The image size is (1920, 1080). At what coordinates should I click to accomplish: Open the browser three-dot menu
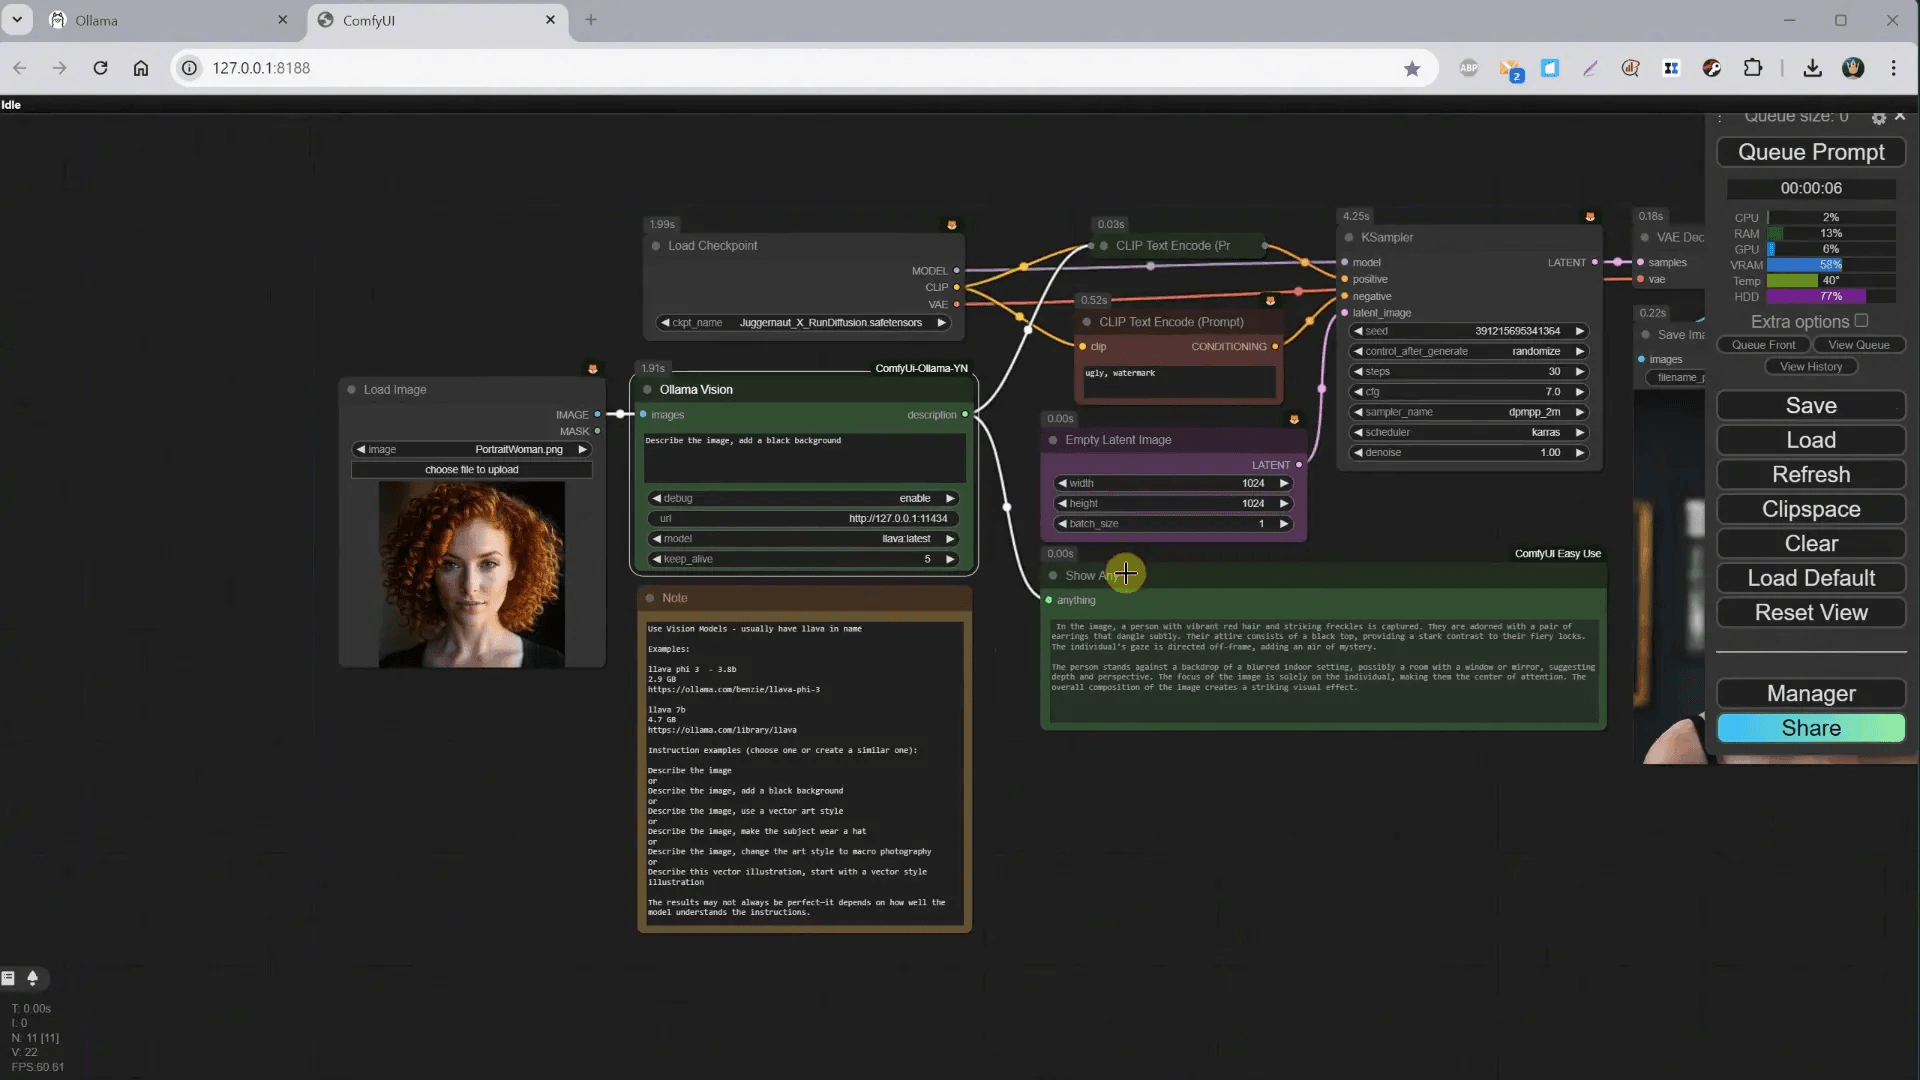tap(1893, 68)
